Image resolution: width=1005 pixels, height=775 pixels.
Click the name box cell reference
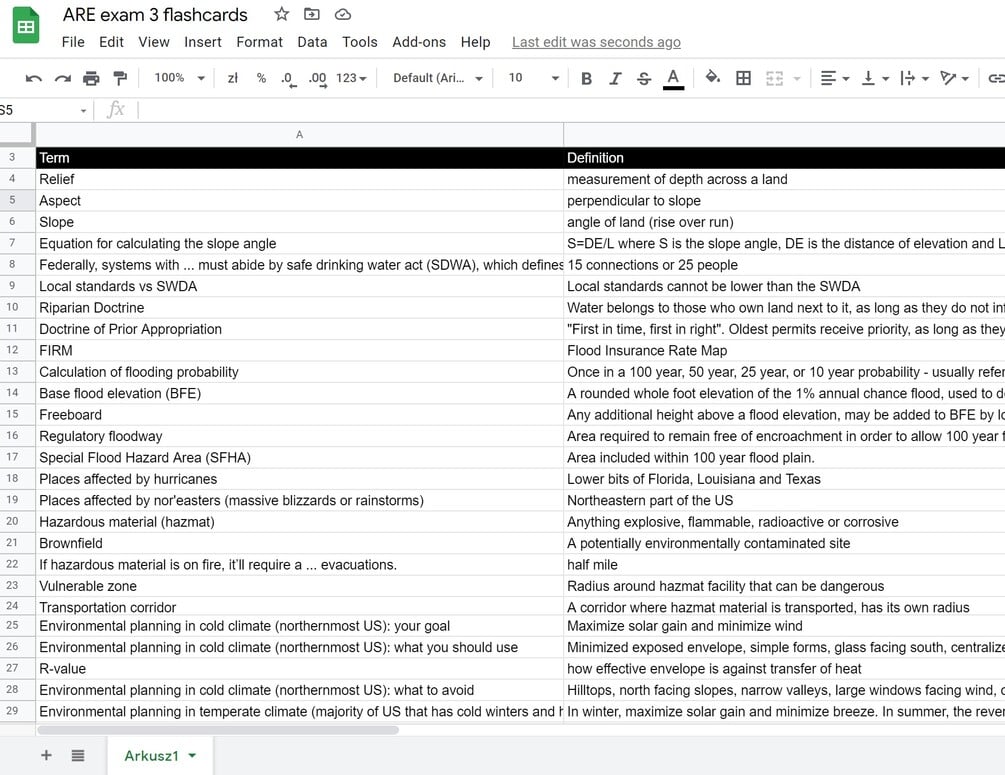coord(37,110)
